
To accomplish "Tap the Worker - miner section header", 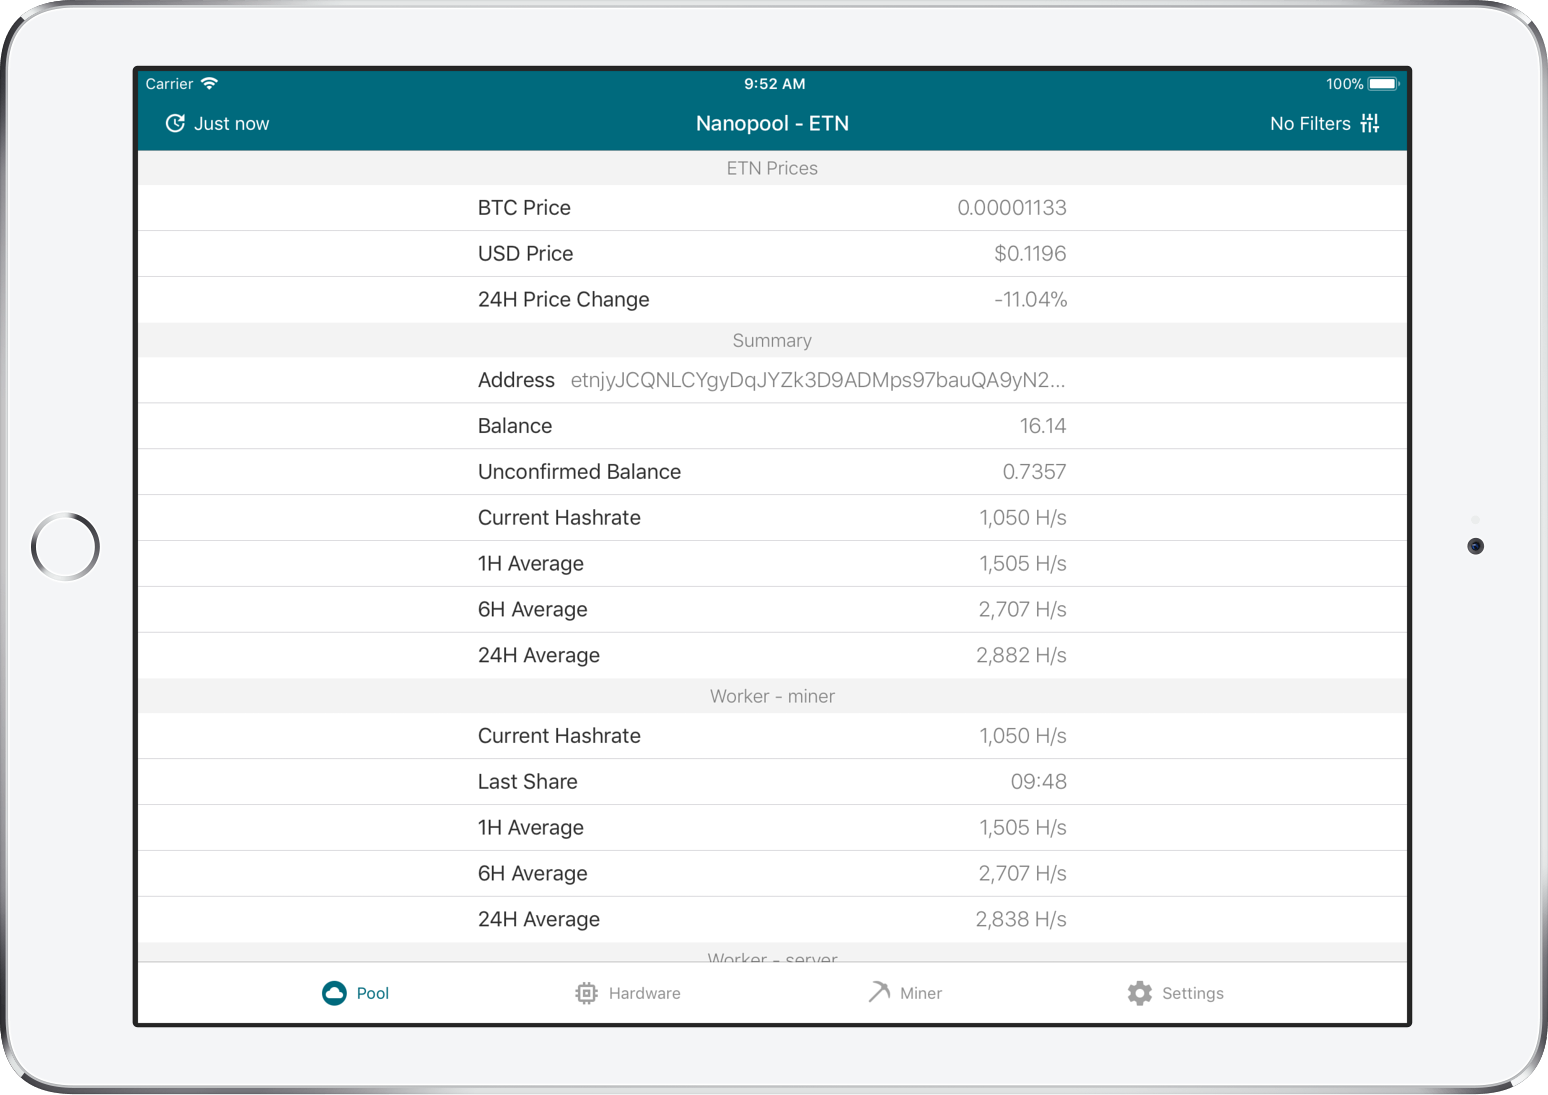I will coord(772,696).
